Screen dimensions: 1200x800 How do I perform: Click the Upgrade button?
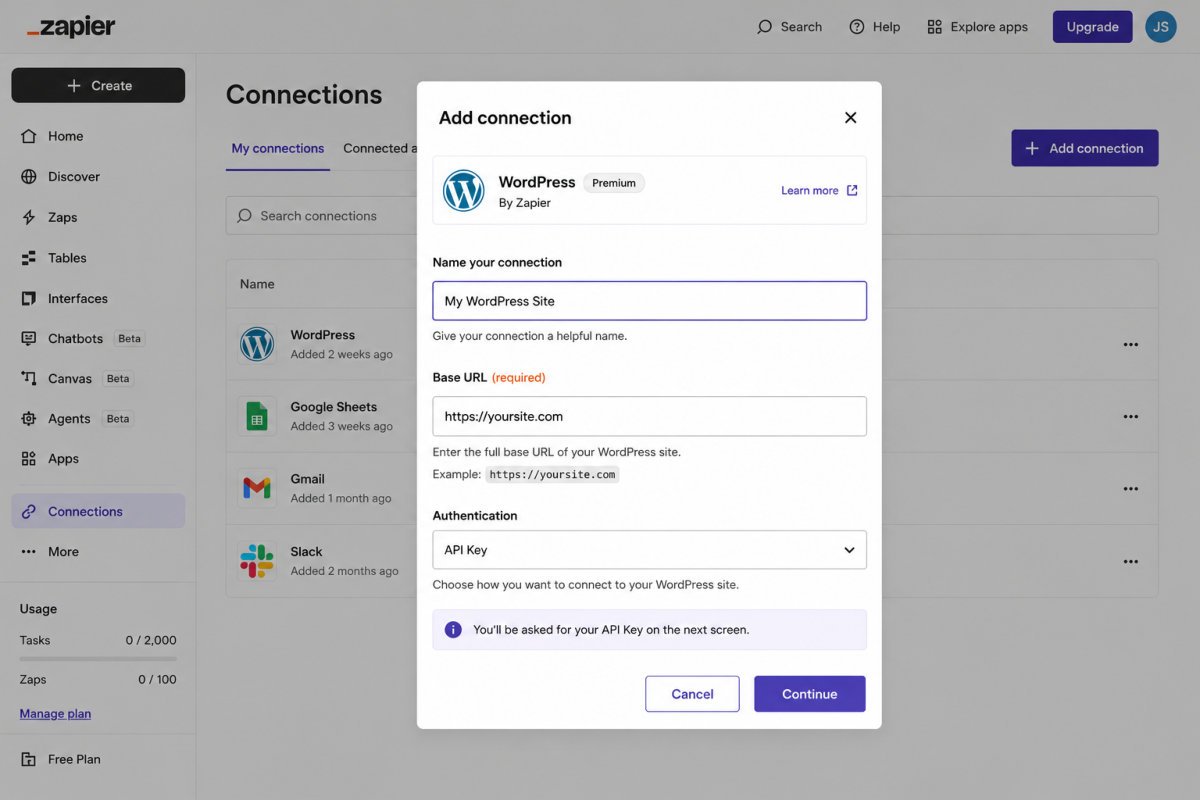click(x=1092, y=27)
